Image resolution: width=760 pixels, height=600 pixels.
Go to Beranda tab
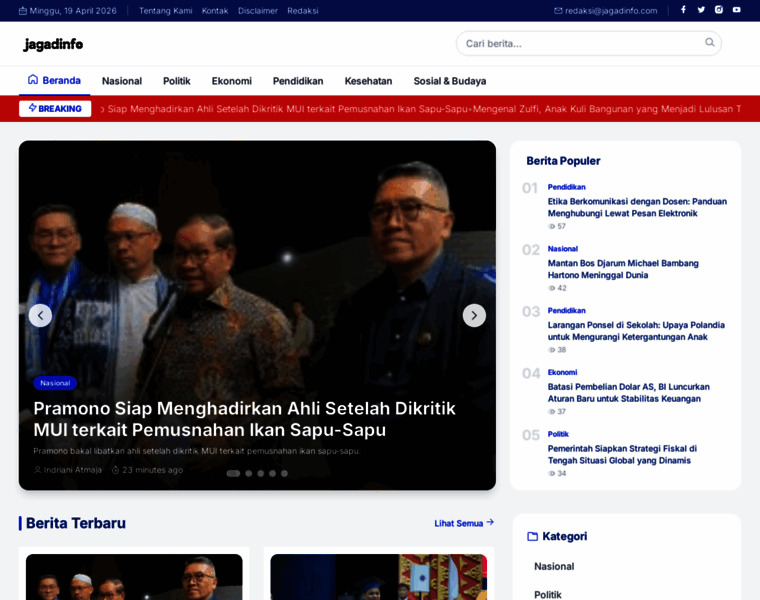click(54, 80)
